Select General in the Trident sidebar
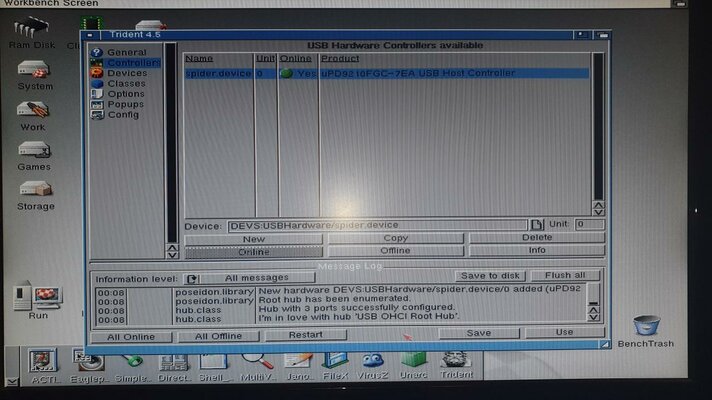This screenshot has width=712, height=400. (x=126, y=52)
